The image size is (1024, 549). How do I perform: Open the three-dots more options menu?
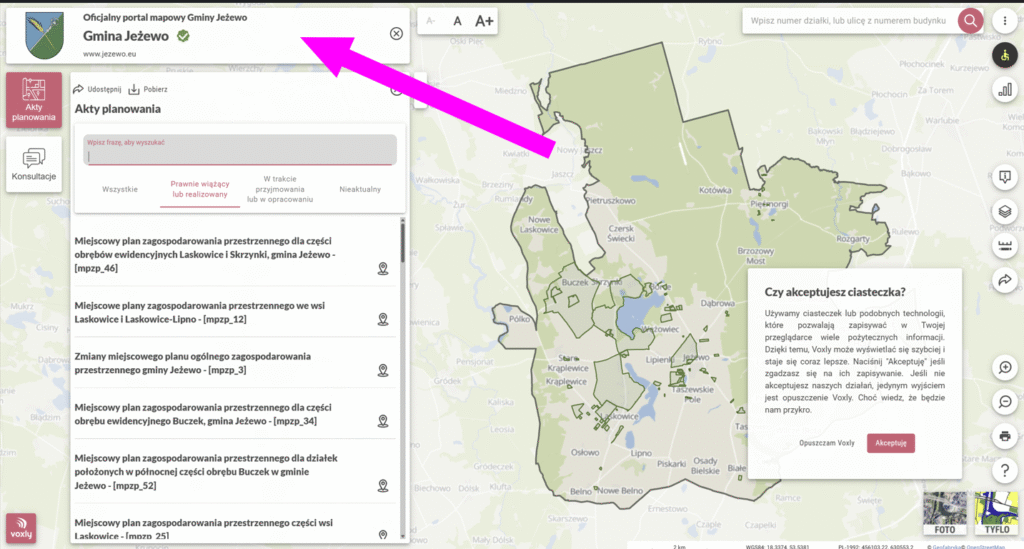1005,21
